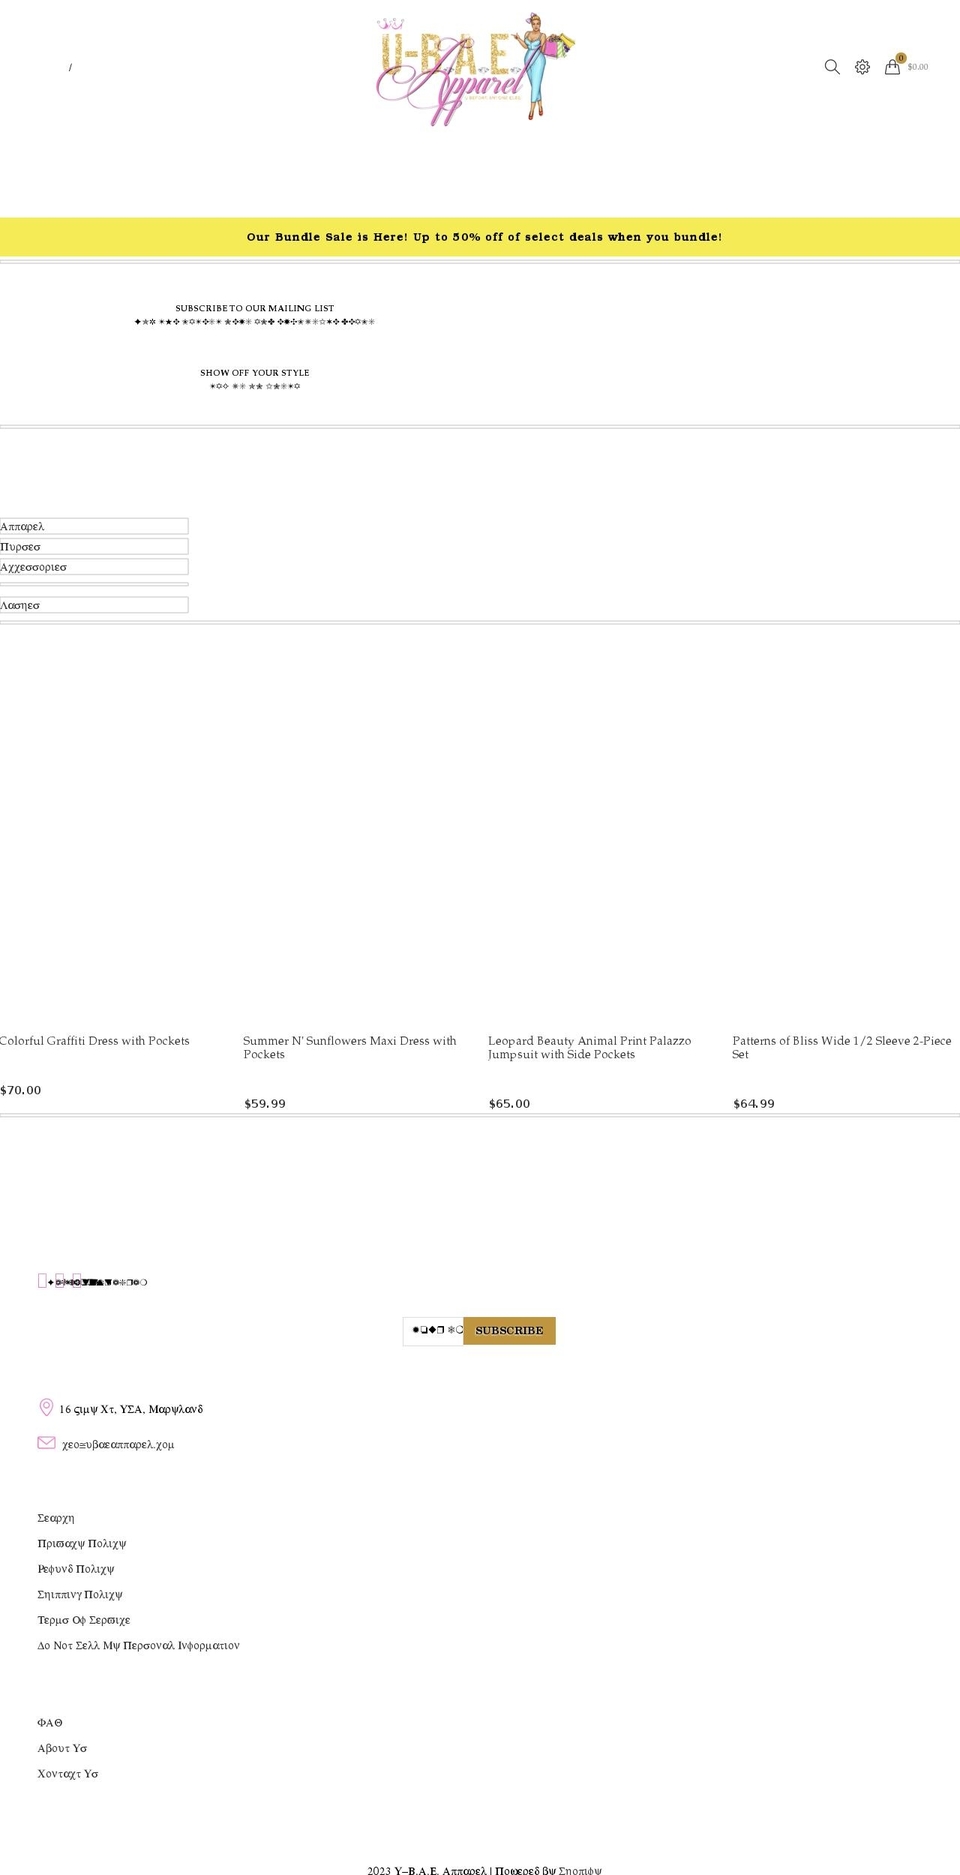The width and height of the screenshot is (960, 1875).
Task: Click the envelope email icon in footer
Action: click(46, 1442)
